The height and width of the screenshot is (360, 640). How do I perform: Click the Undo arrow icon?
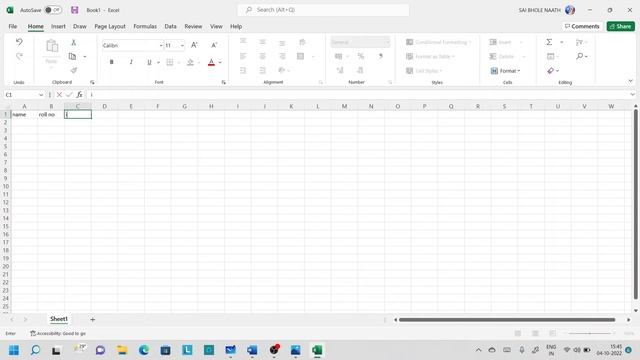pos(19,42)
